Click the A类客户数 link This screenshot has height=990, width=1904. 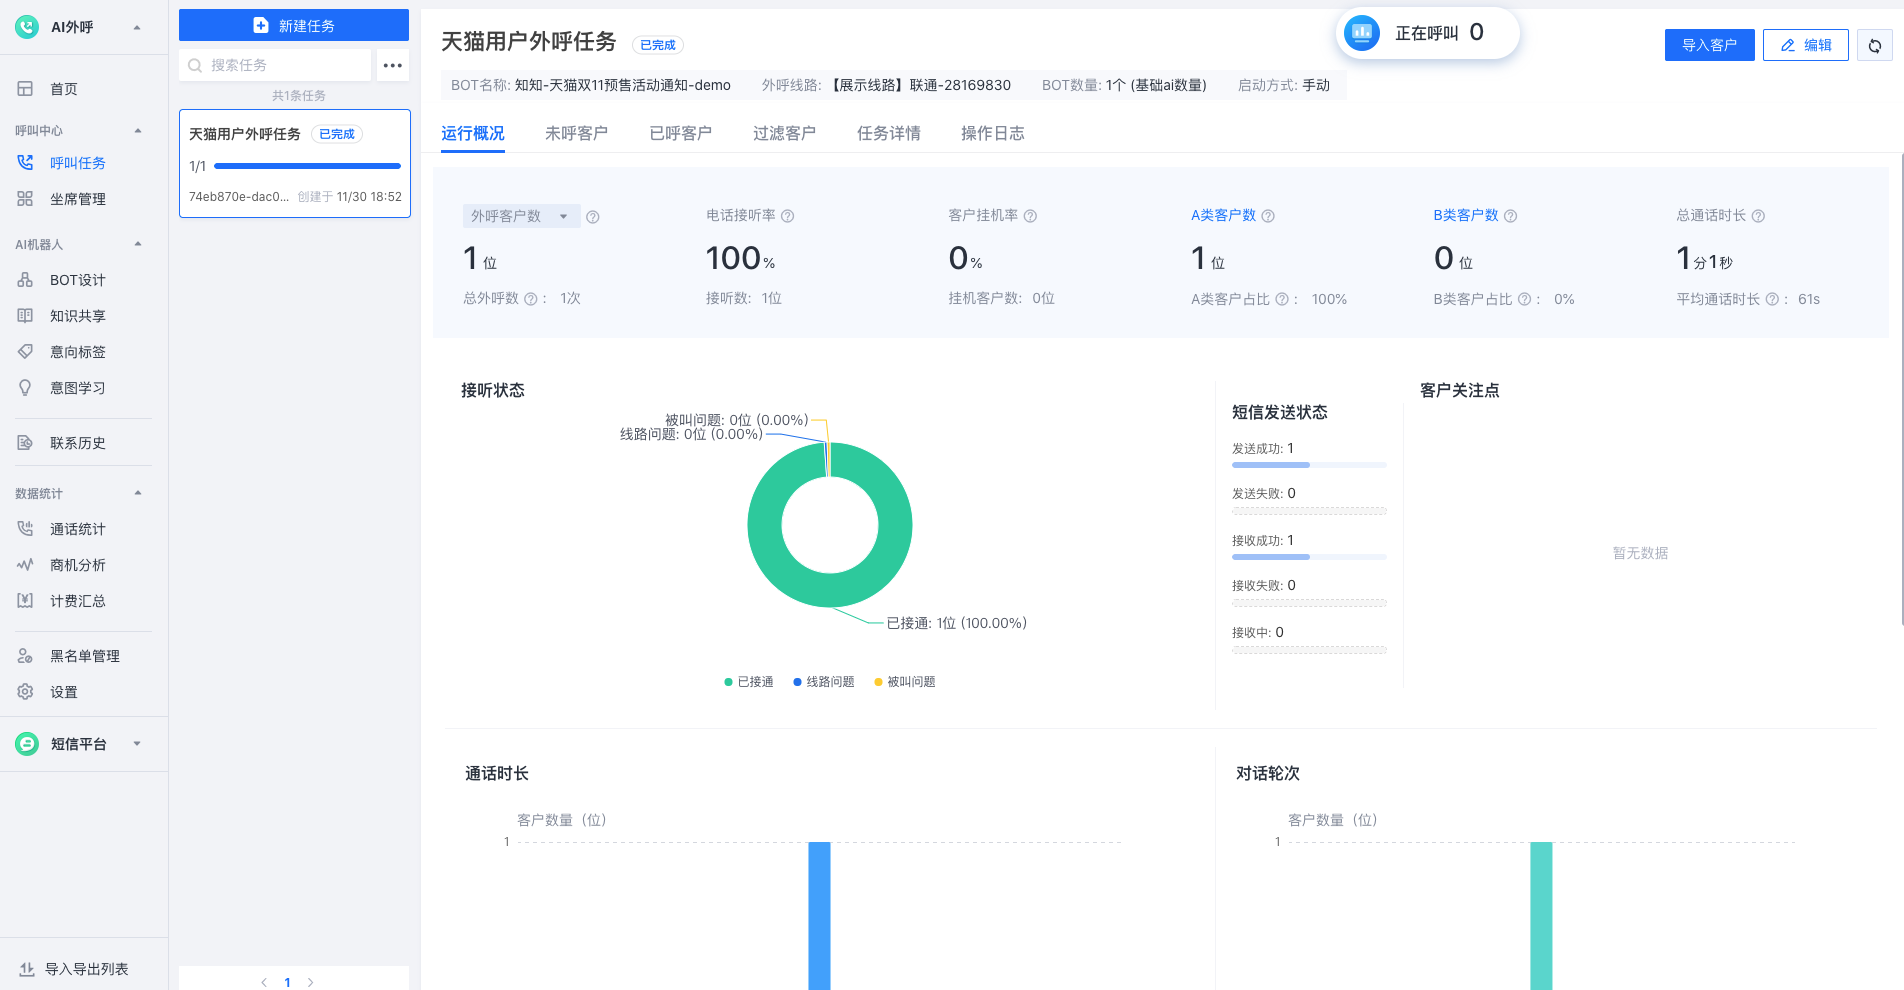pos(1223,216)
